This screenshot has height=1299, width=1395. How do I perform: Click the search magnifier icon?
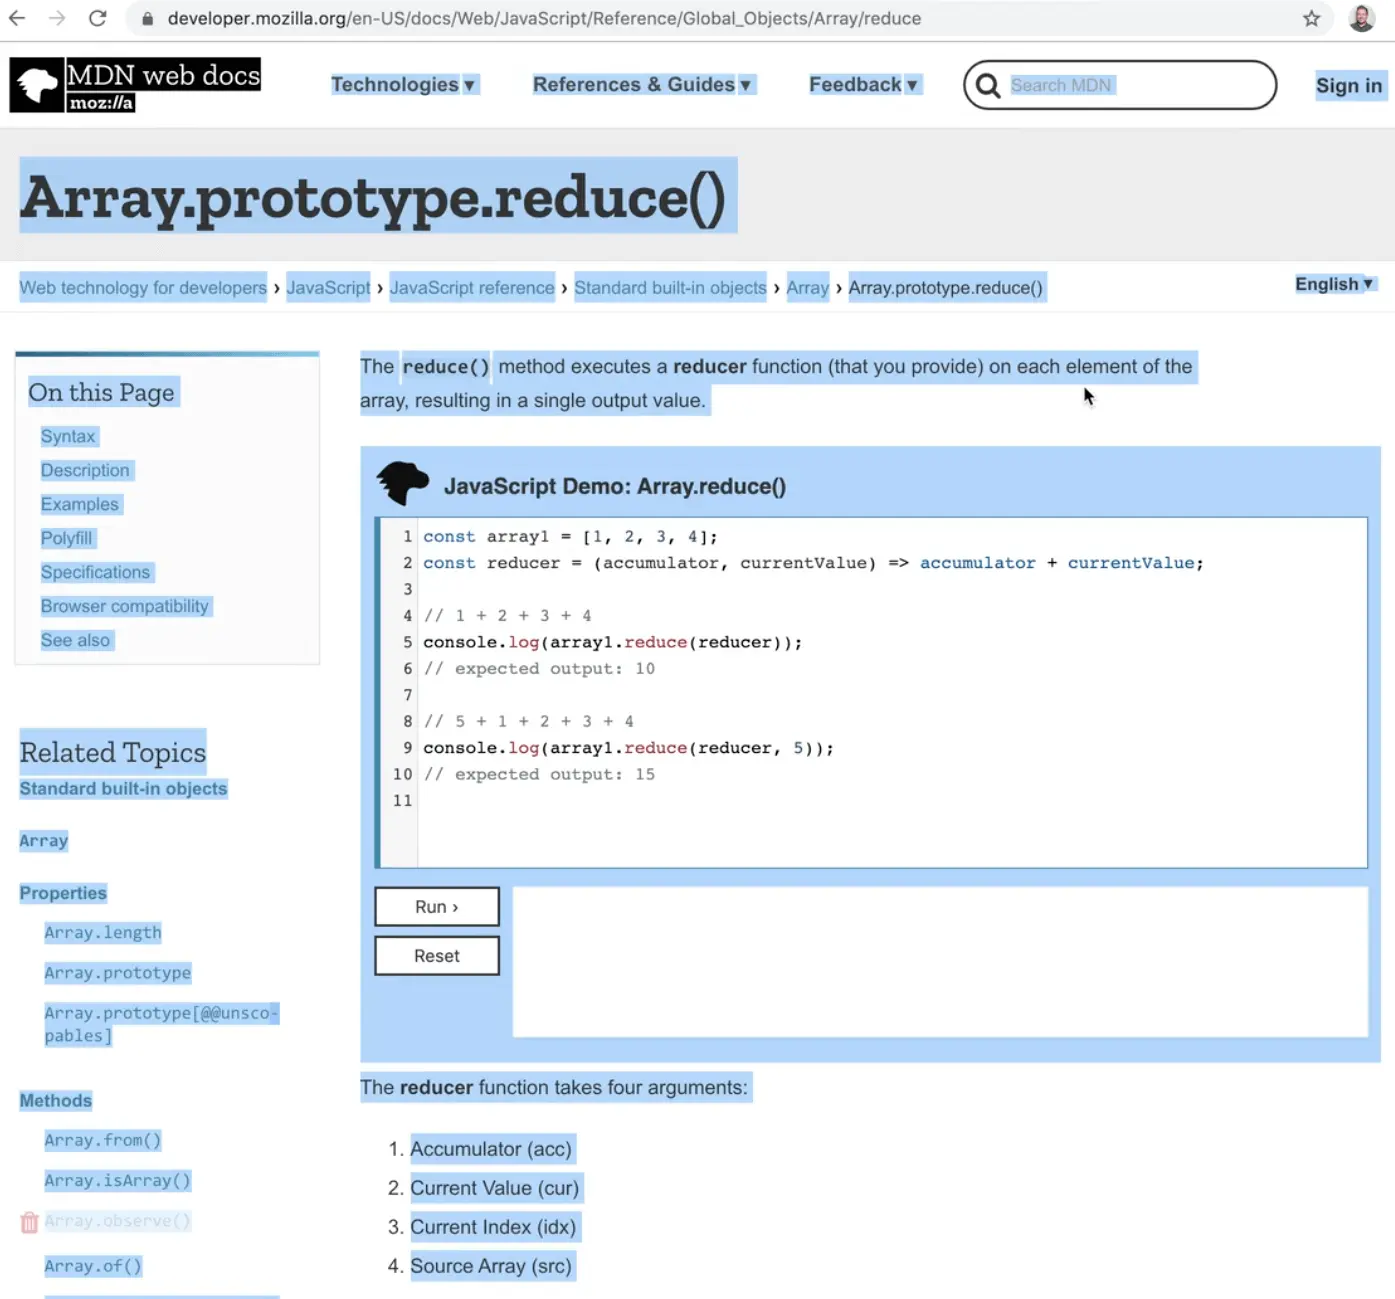pyautogui.click(x=988, y=86)
